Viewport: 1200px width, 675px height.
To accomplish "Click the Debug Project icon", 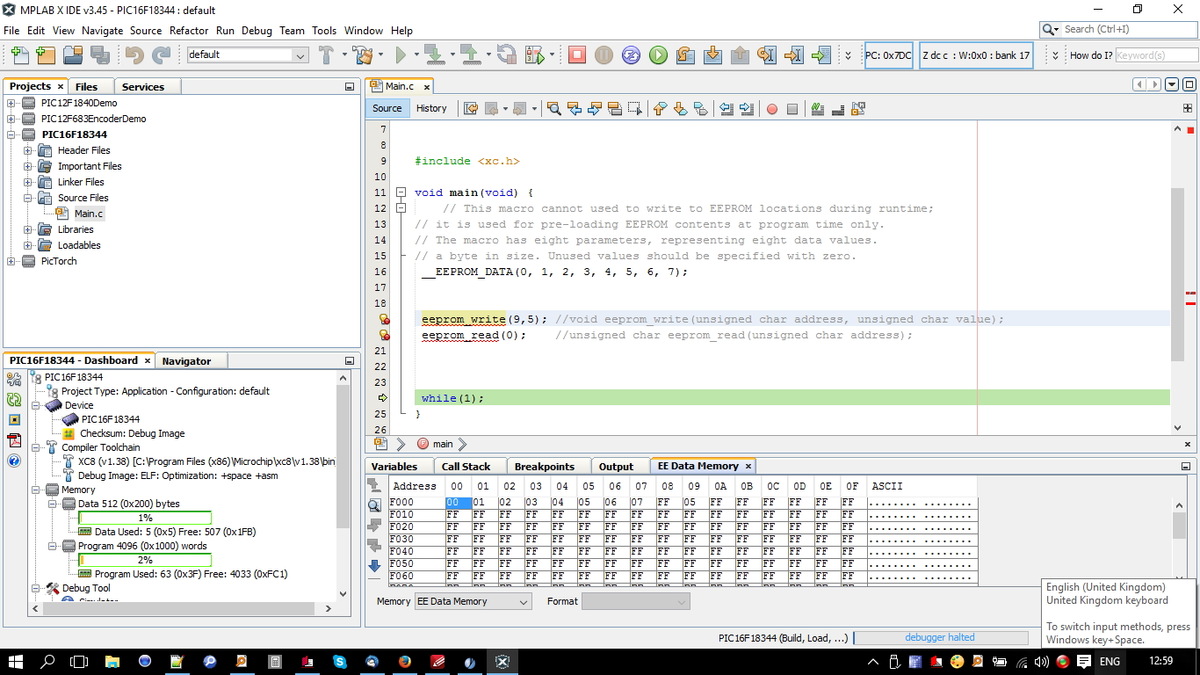I will point(534,55).
